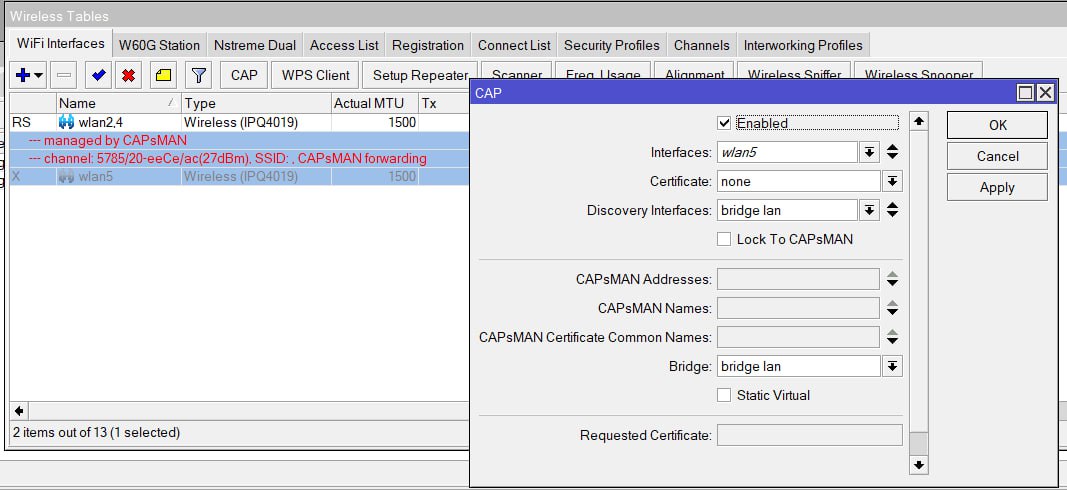Open the Interfaces dropdown list

869,152
